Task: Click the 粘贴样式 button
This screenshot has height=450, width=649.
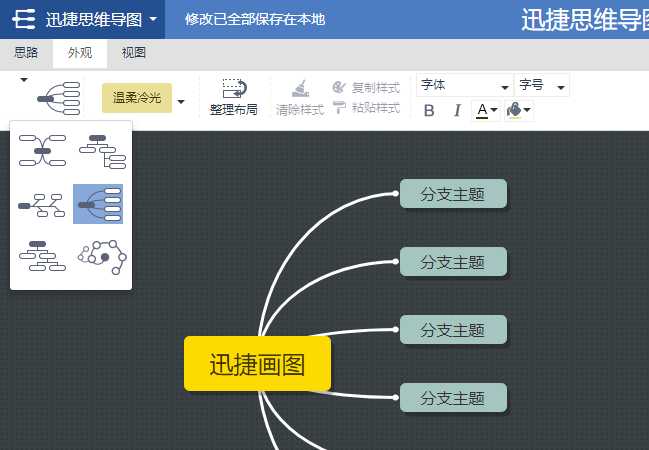Action: tap(366, 108)
